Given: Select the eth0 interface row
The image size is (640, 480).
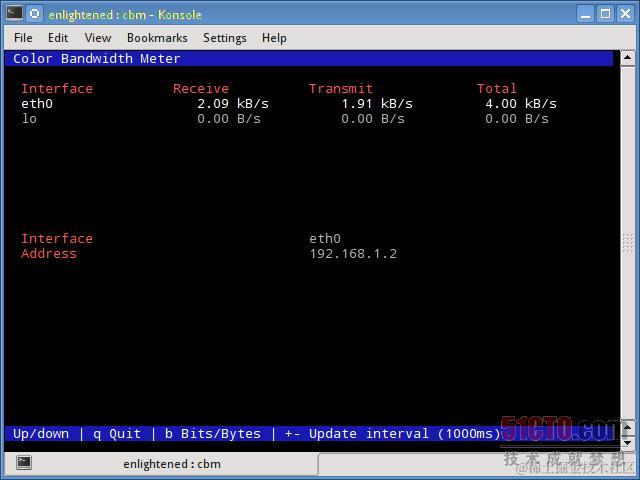Looking at the screenshot, I should [289, 104].
